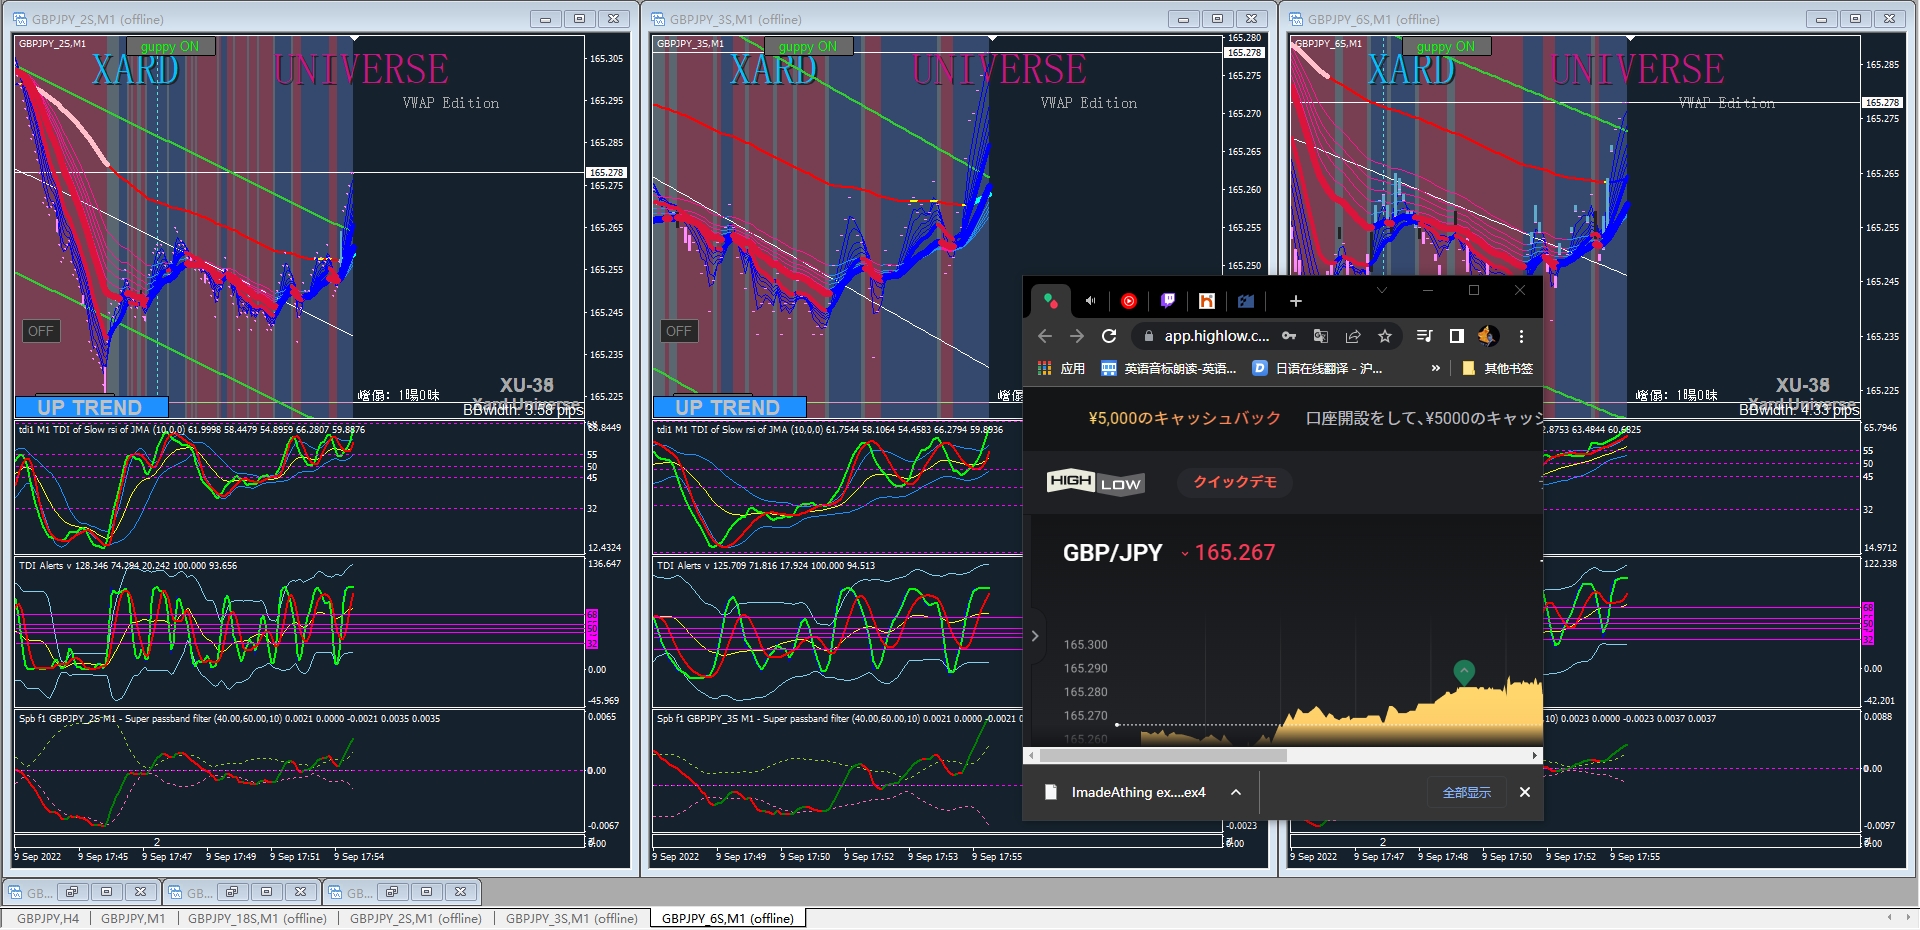Image resolution: width=1920 pixels, height=930 pixels.
Task: Click the browser horizontal scrollbar
Action: point(1282,756)
